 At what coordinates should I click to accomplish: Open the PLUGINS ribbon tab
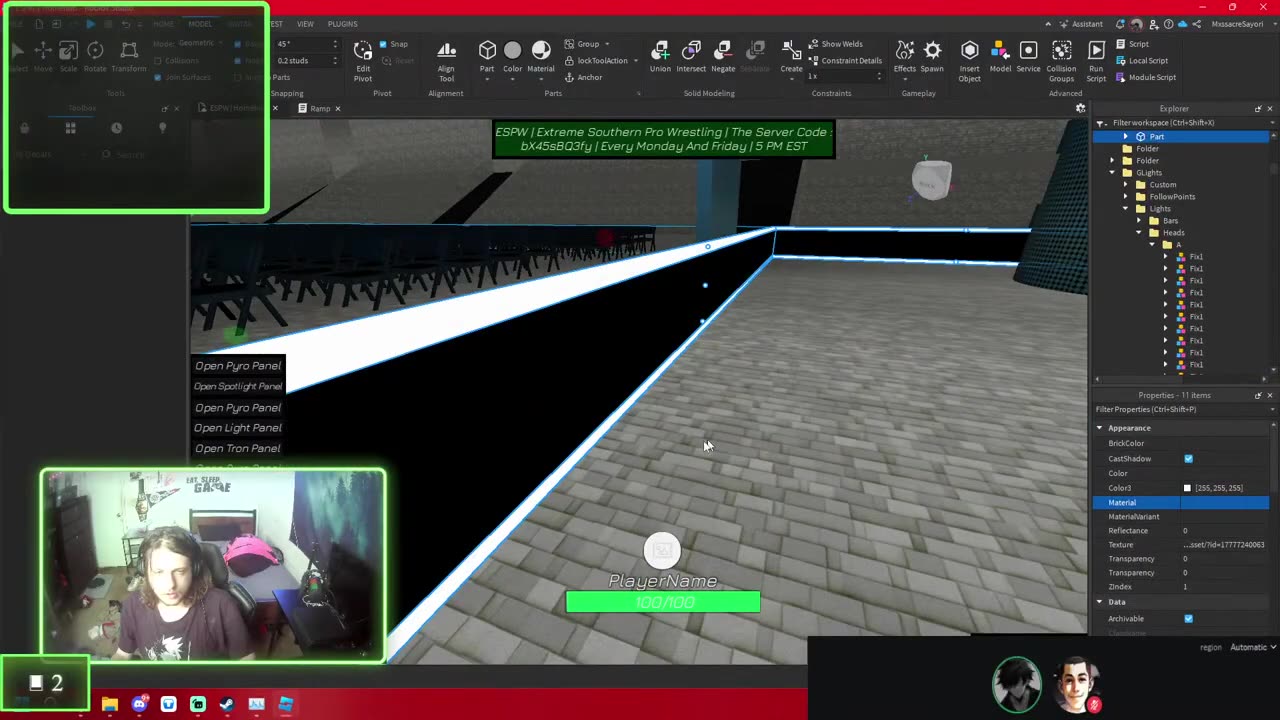(342, 24)
